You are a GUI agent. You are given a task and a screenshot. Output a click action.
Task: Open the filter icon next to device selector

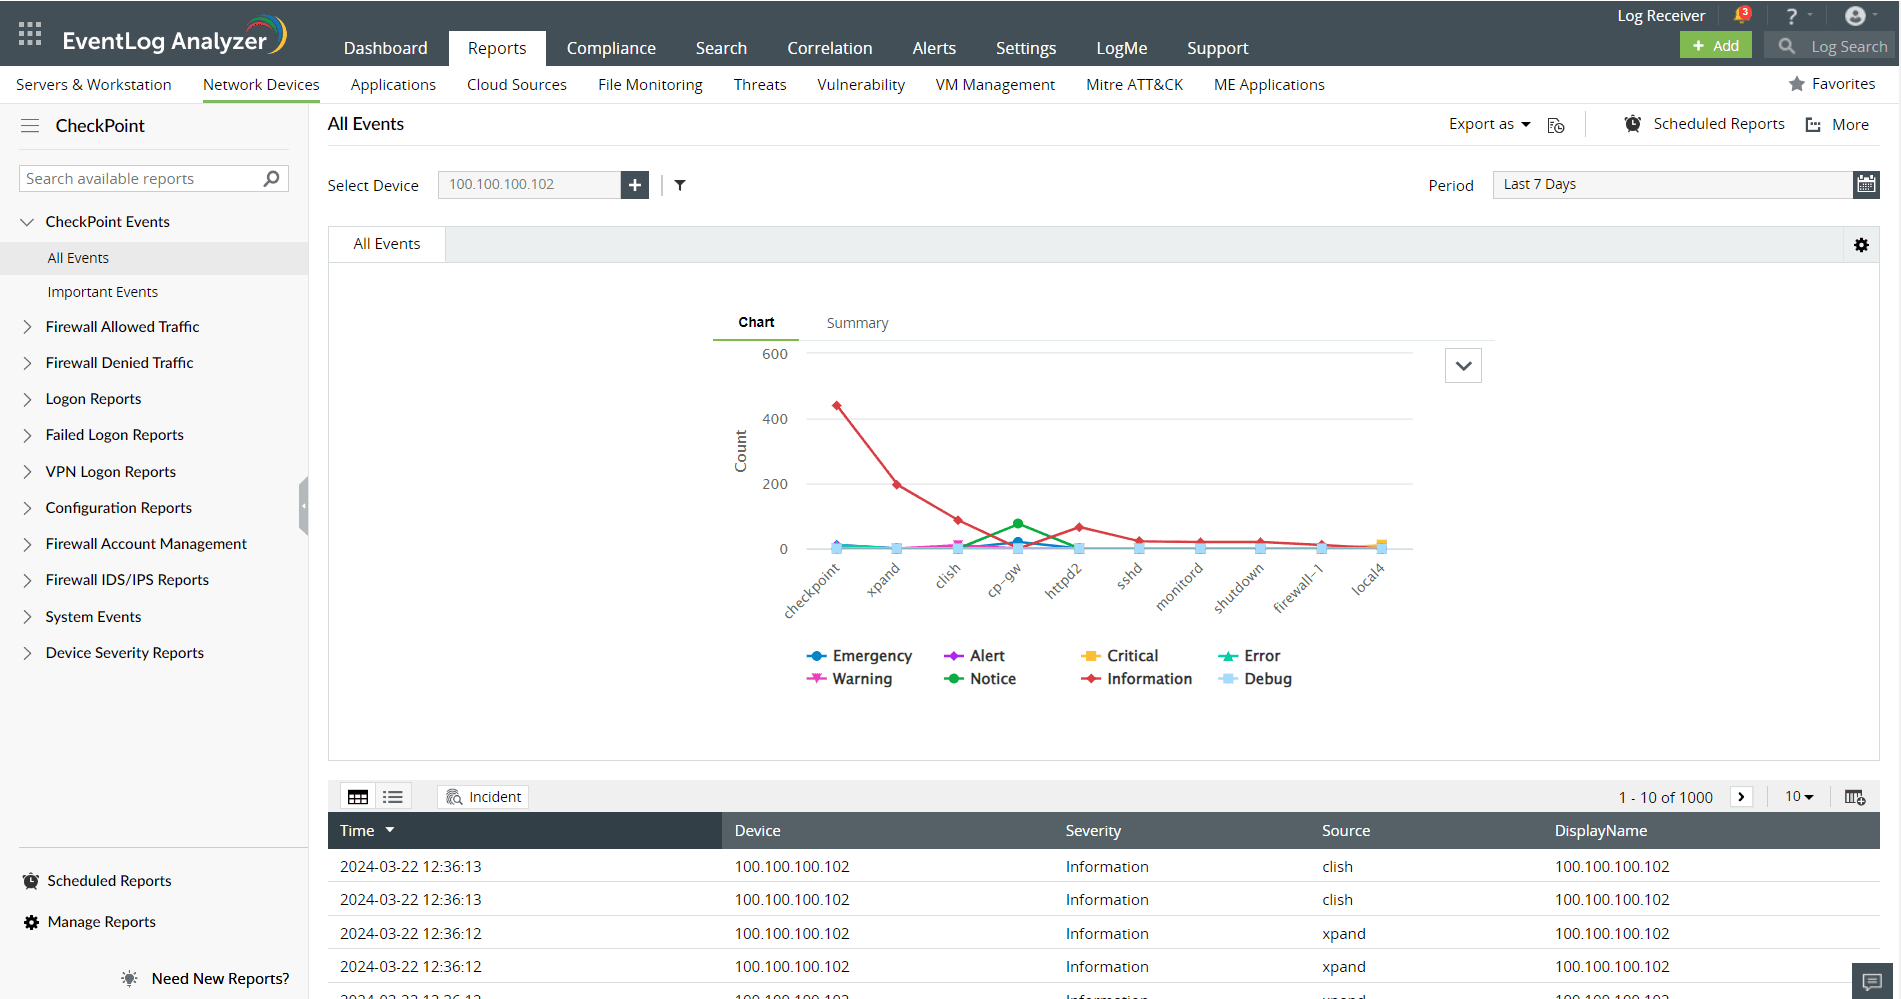pyautogui.click(x=681, y=185)
